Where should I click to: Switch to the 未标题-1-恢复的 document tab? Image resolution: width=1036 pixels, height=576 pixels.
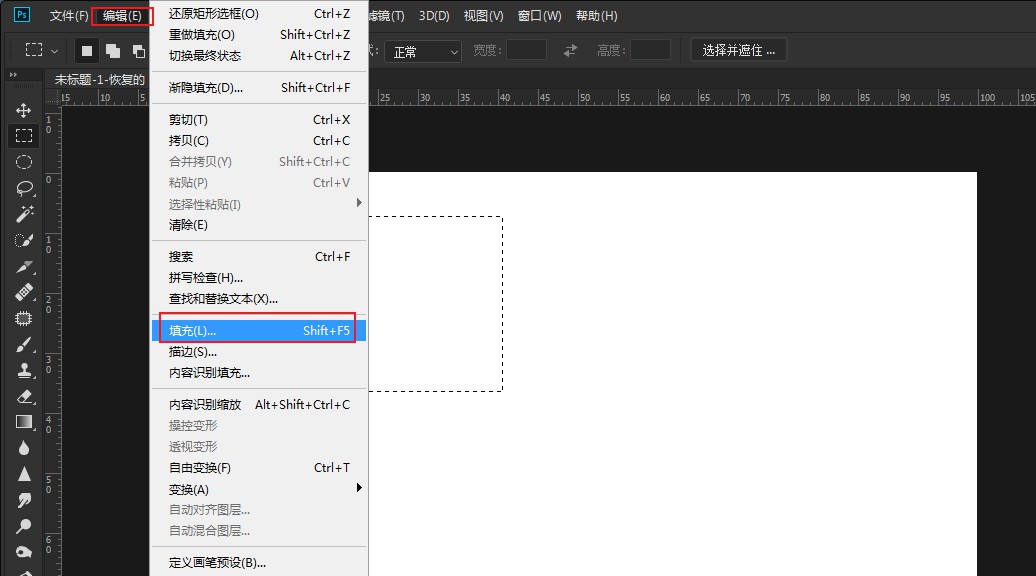click(99, 79)
